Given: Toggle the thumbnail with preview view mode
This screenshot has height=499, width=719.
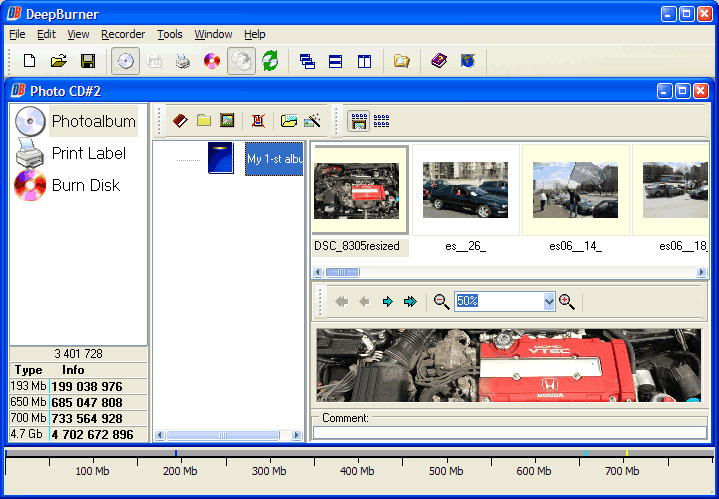Looking at the screenshot, I should click(x=358, y=121).
